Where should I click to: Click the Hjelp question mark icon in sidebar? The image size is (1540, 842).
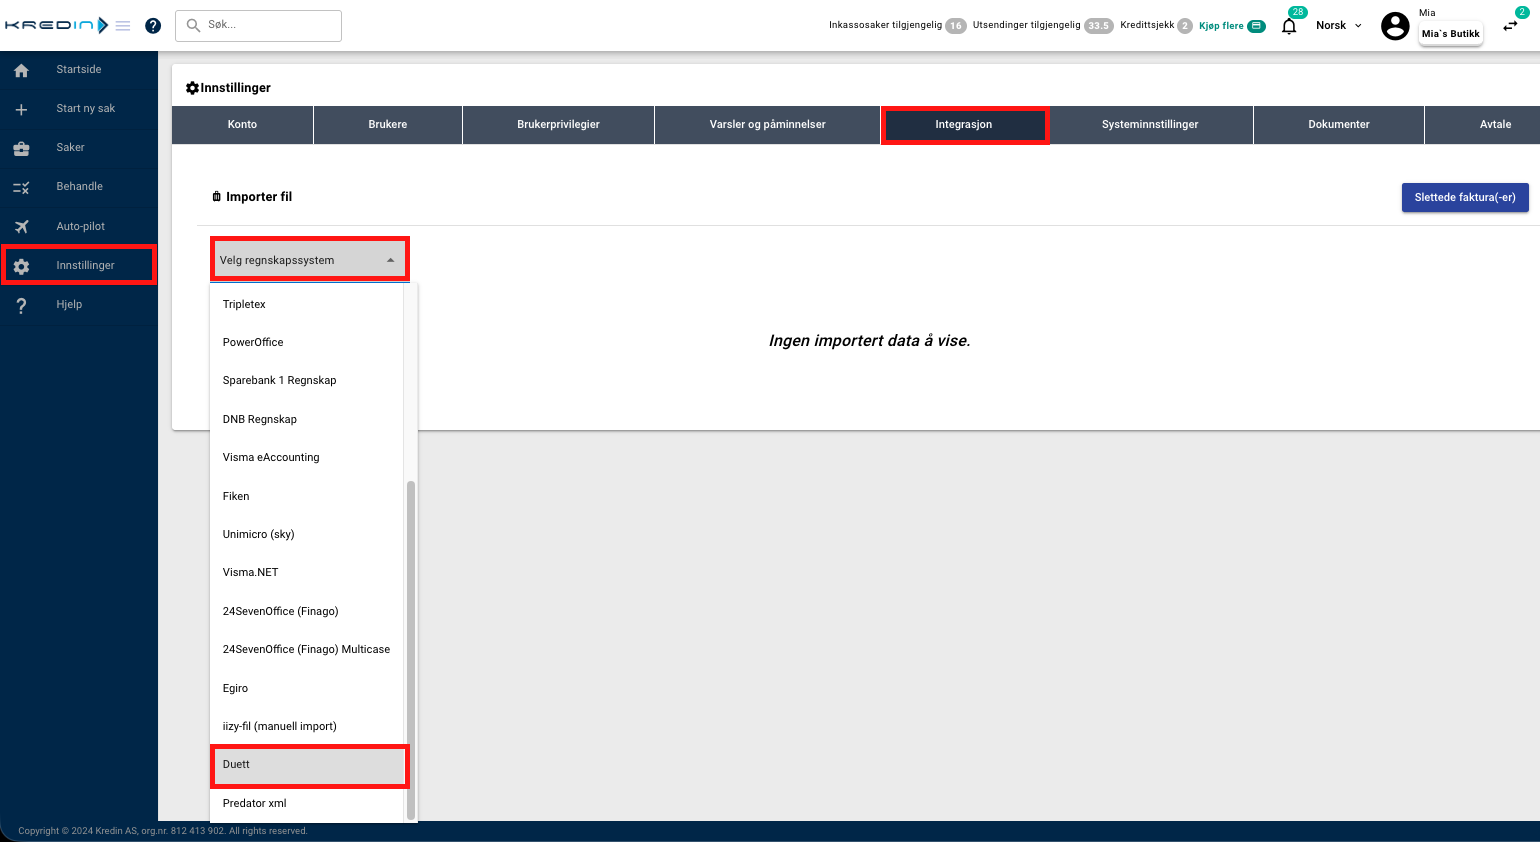21,305
